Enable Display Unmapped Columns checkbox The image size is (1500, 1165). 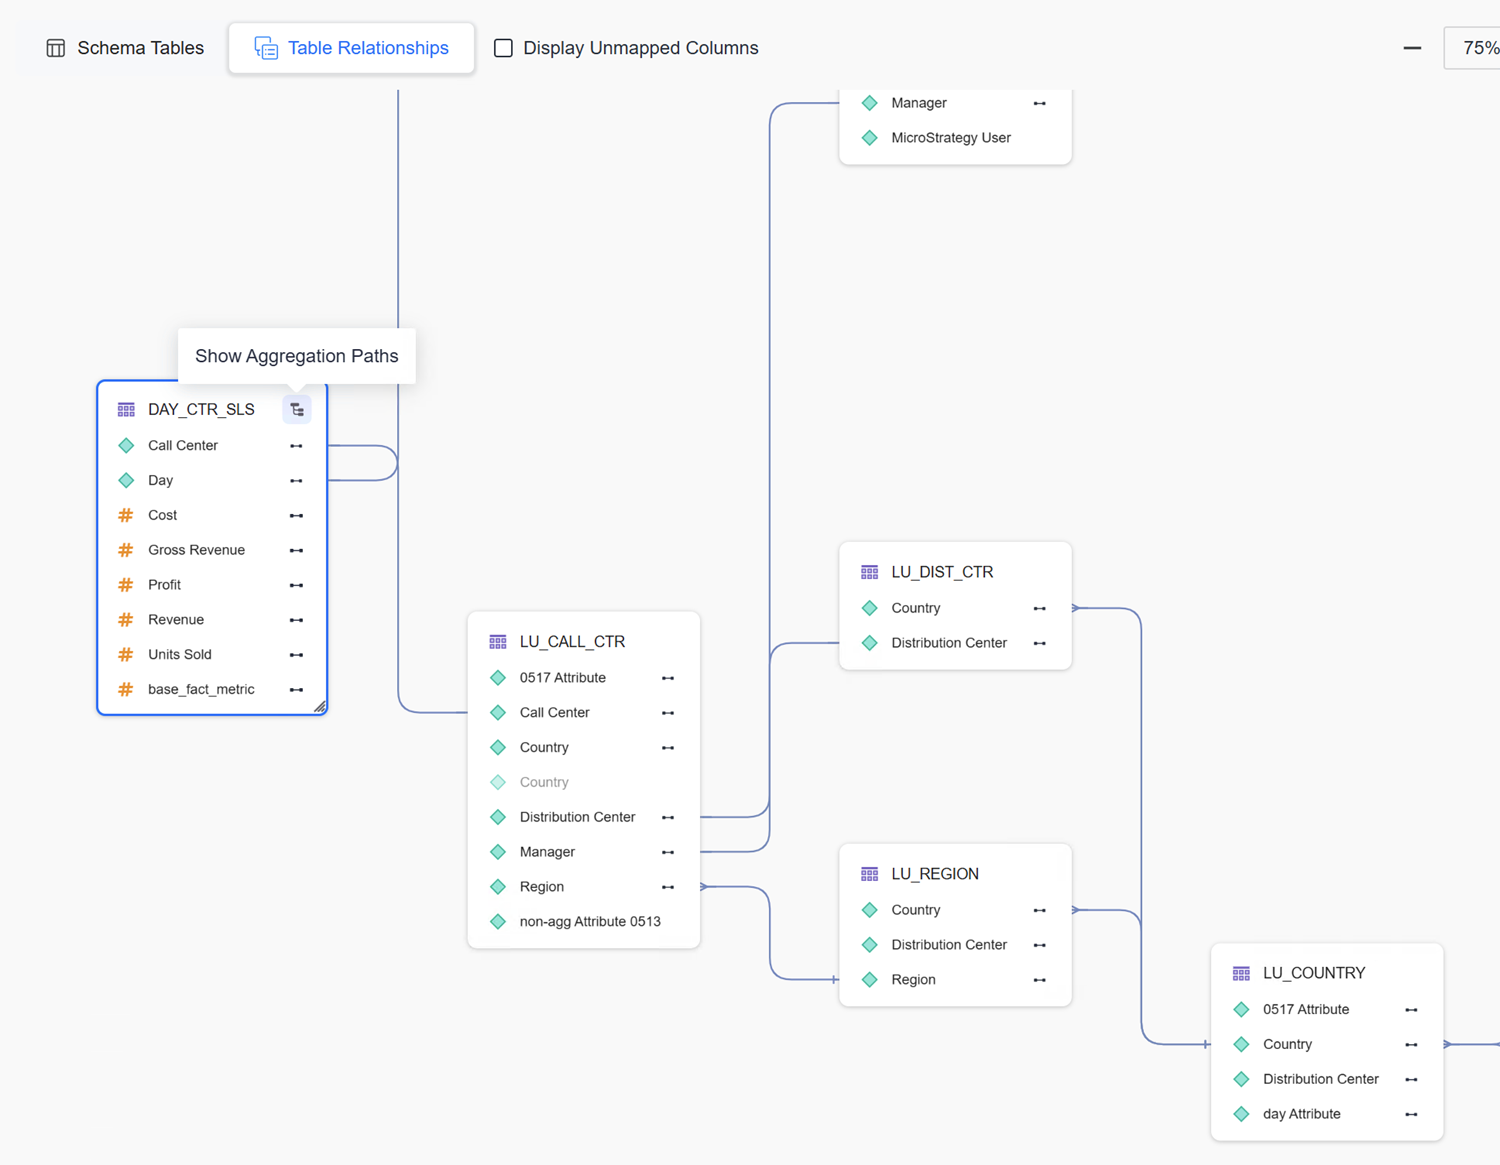coord(504,48)
